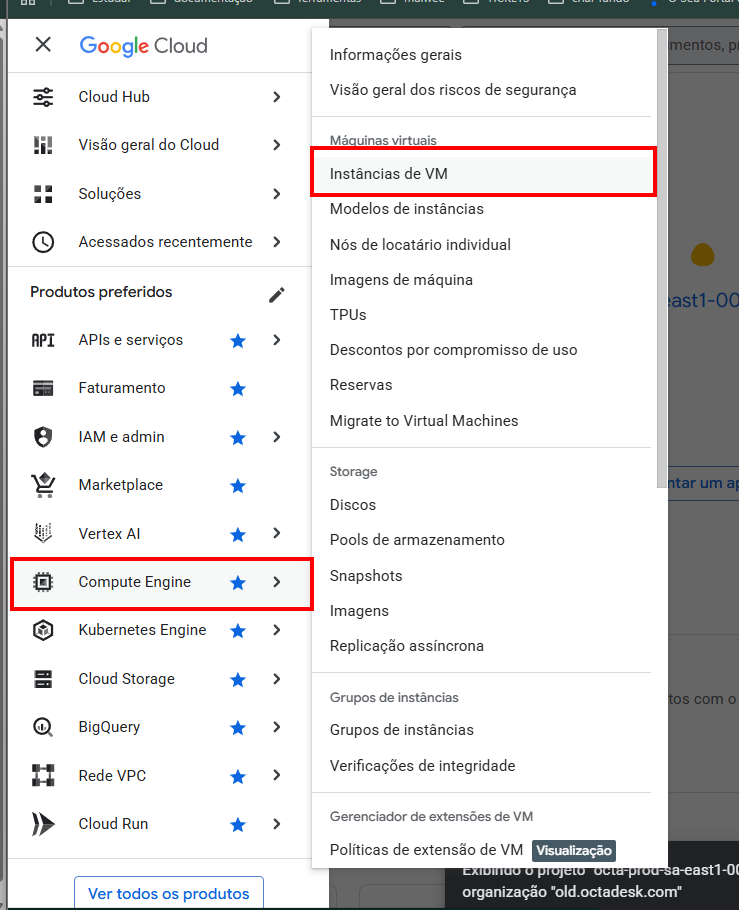The image size is (739, 910).
Task: Click the Faturamento billing icon
Action: click(43, 388)
